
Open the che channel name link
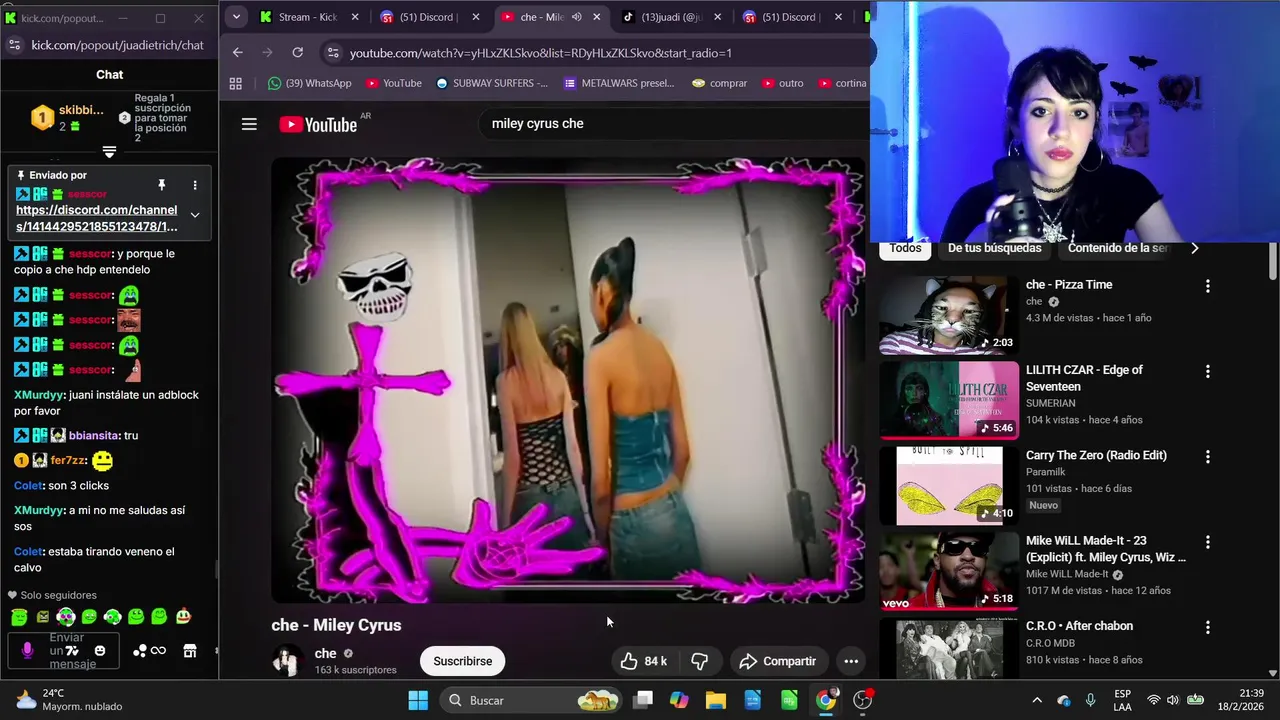point(325,653)
